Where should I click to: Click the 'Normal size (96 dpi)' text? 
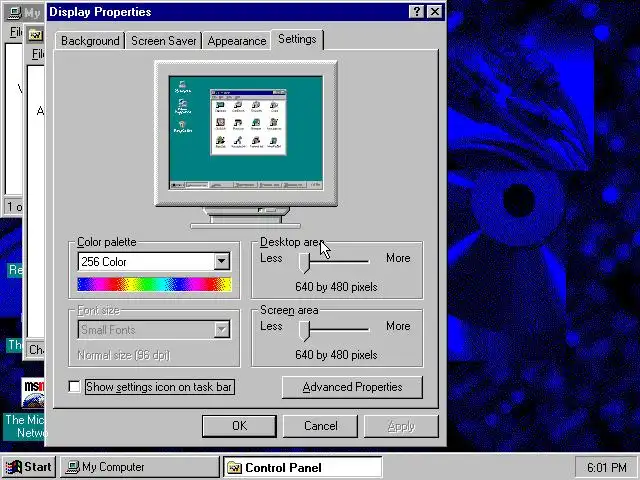pos(123,355)
